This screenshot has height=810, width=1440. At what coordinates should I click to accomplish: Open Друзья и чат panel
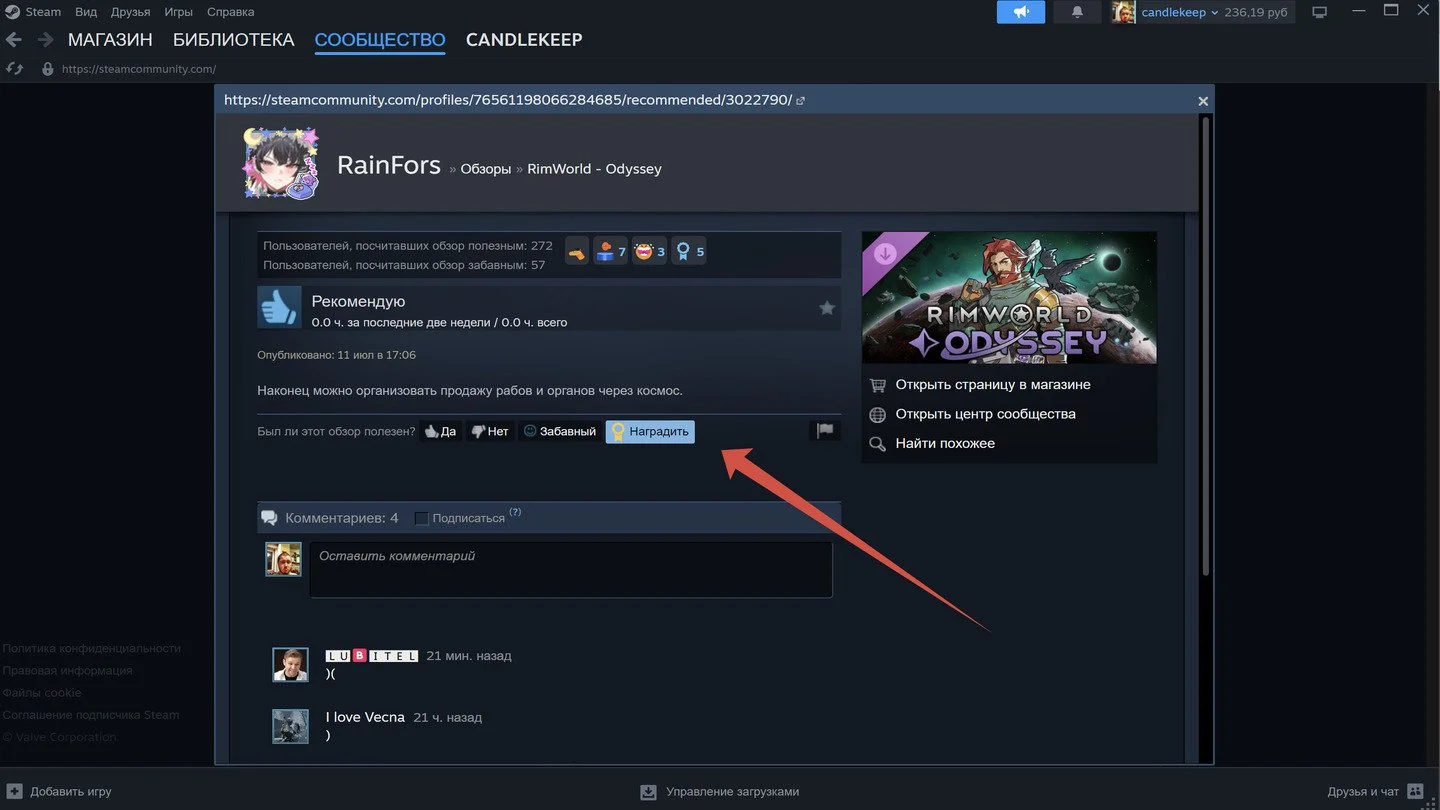coord(1375,791)
